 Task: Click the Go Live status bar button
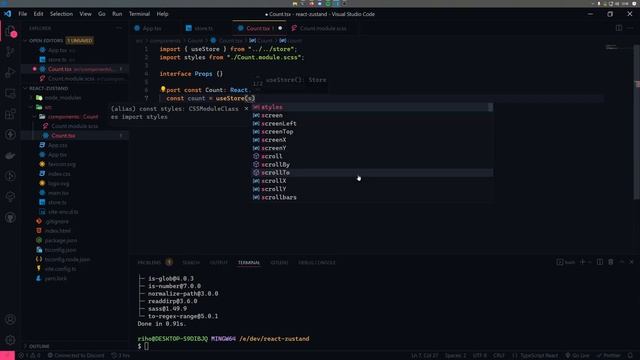pos(577,356)
